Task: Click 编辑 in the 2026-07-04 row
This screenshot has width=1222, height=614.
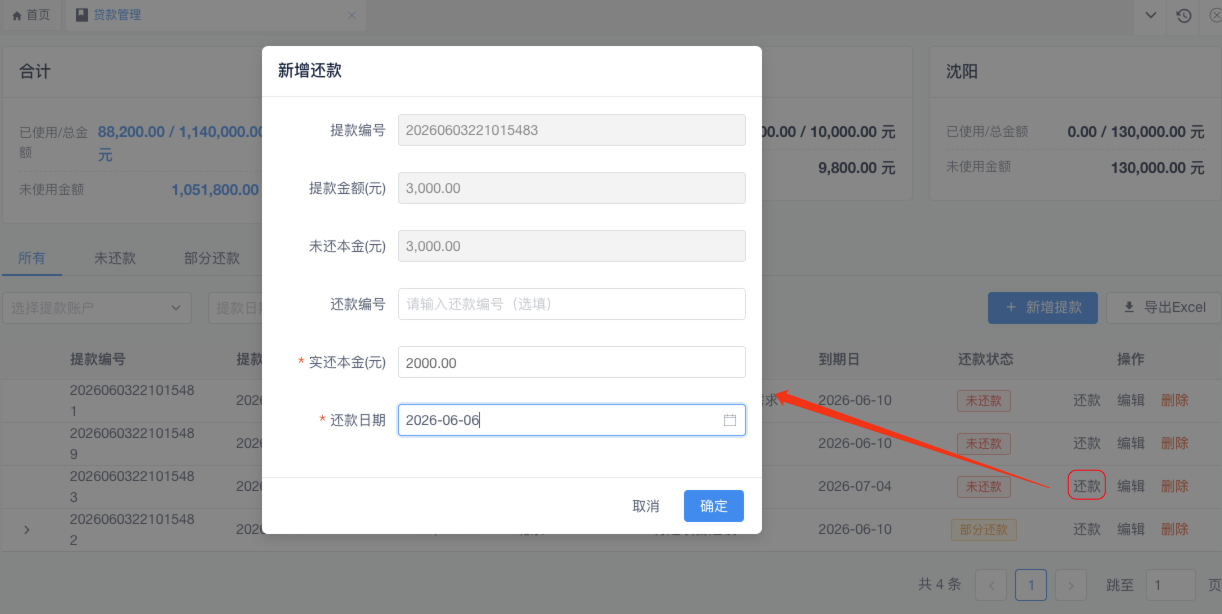Action: click(1131, 486)
